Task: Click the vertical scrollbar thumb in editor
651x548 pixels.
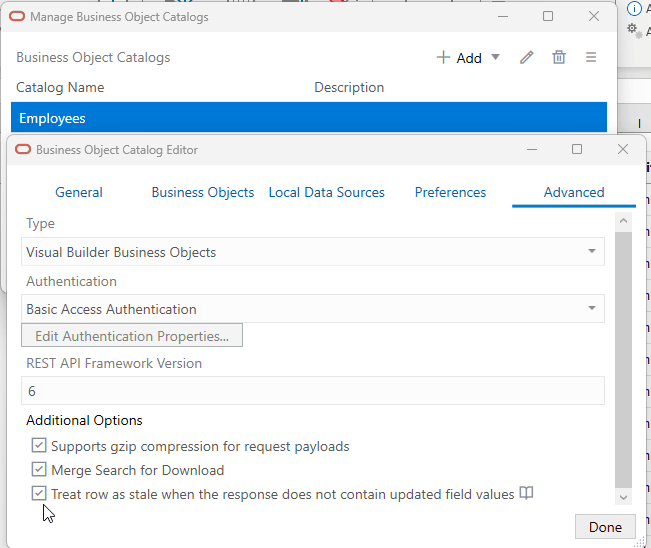Action: coord(623,360)
